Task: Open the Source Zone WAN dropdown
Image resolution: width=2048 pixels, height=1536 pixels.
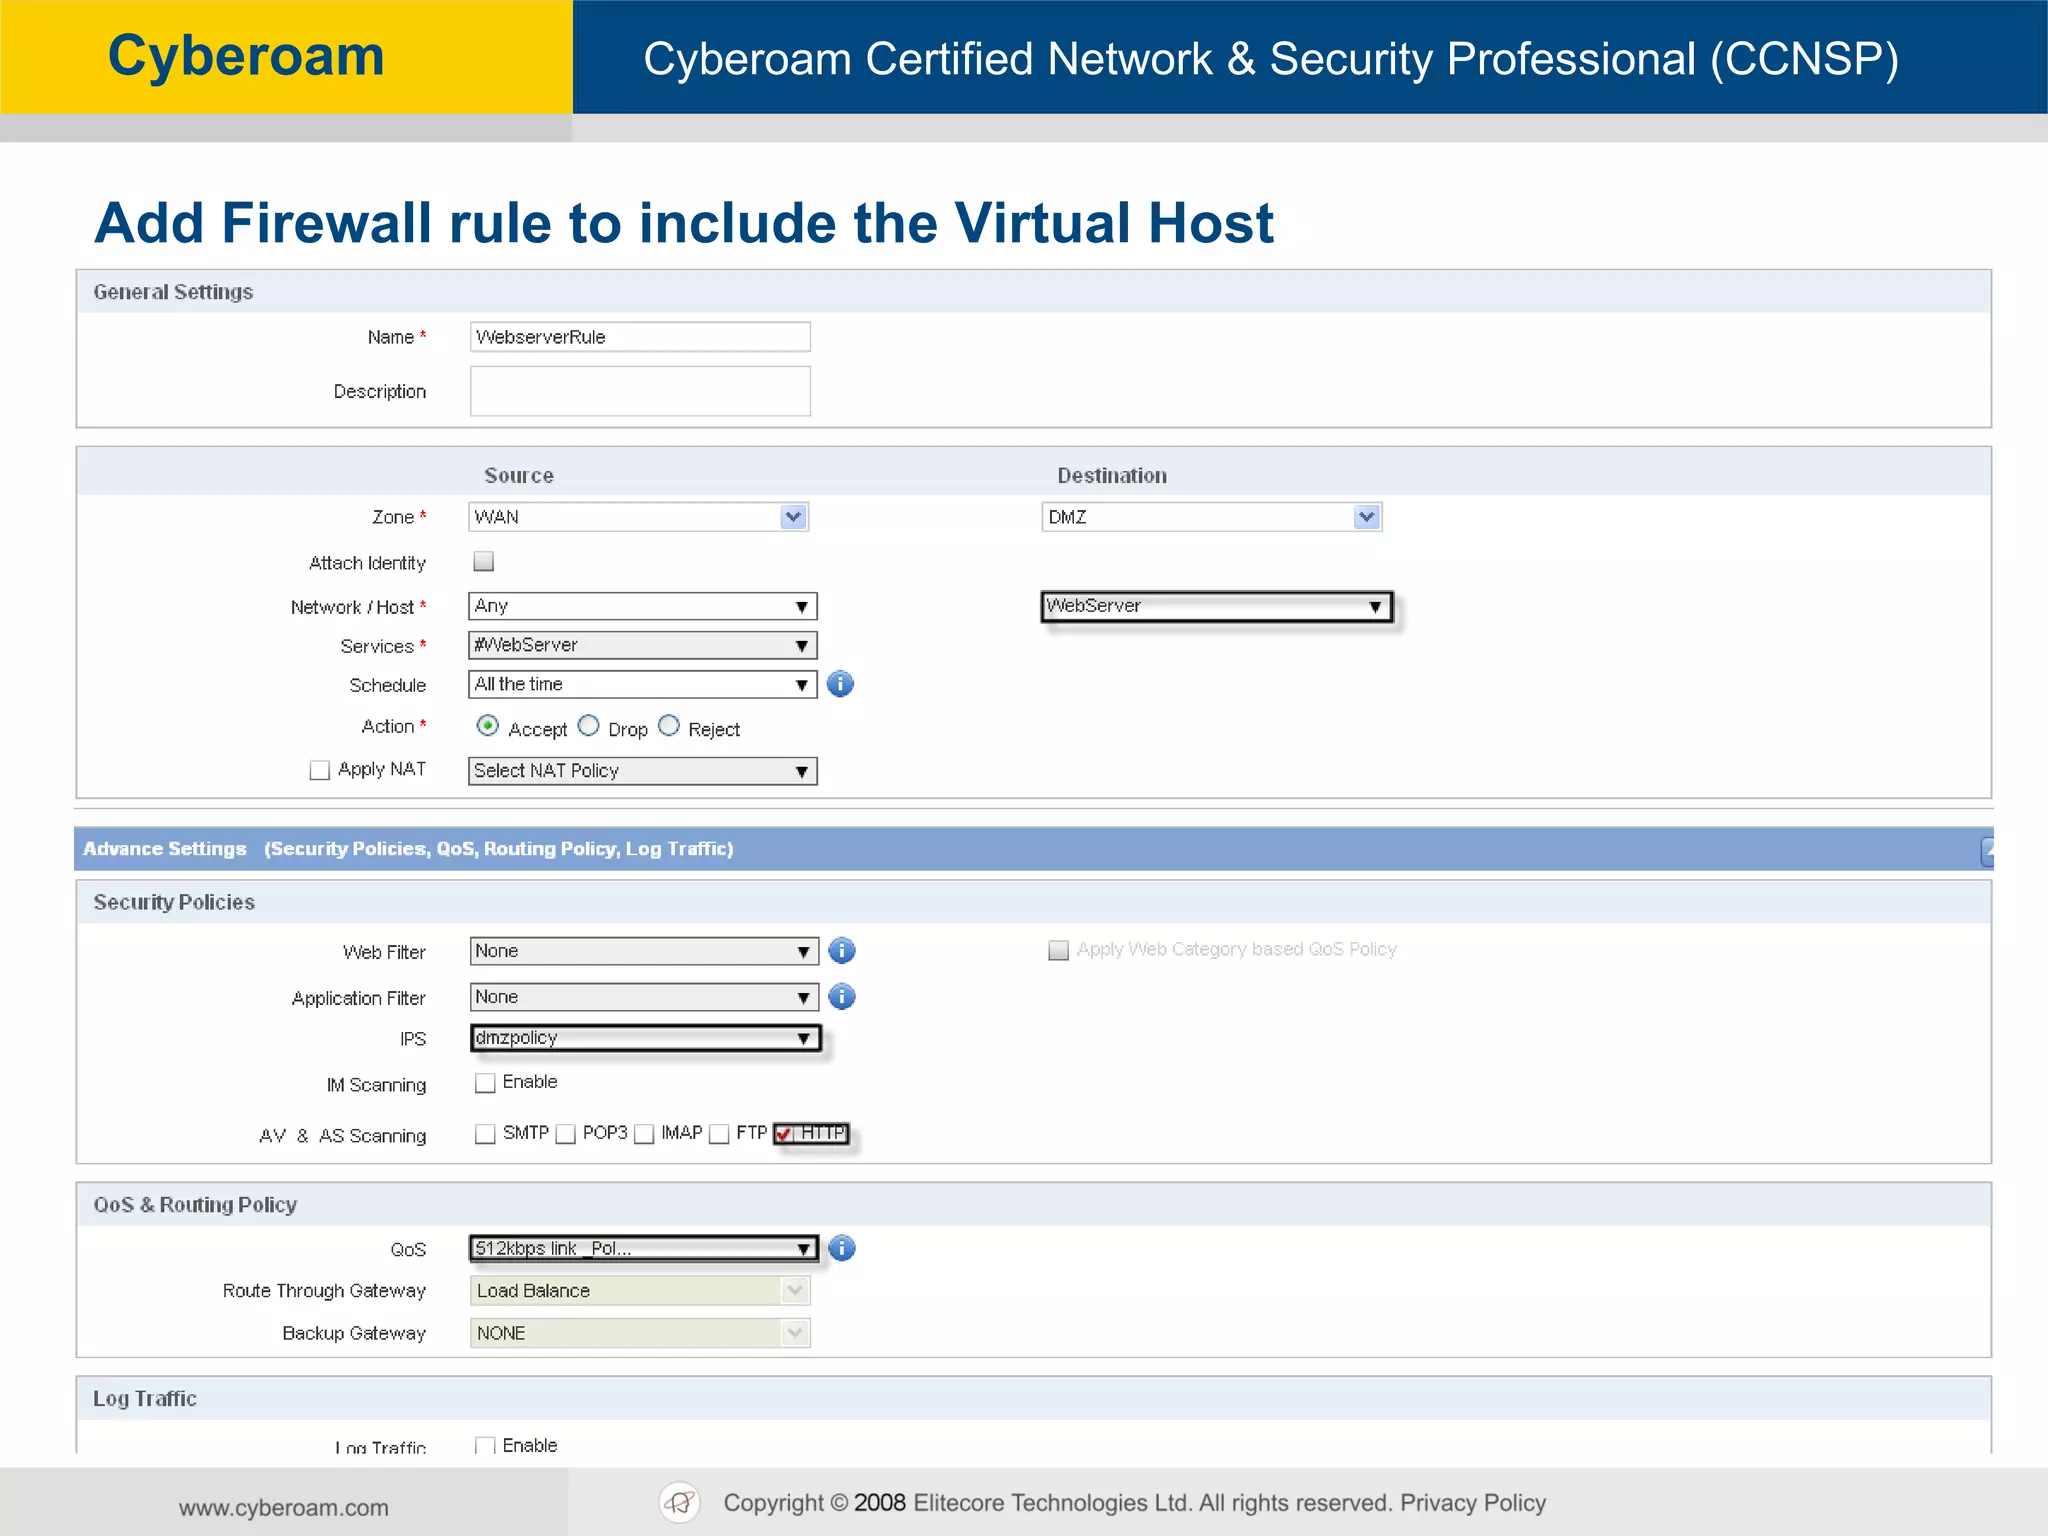Action: (x=638, y=517)
